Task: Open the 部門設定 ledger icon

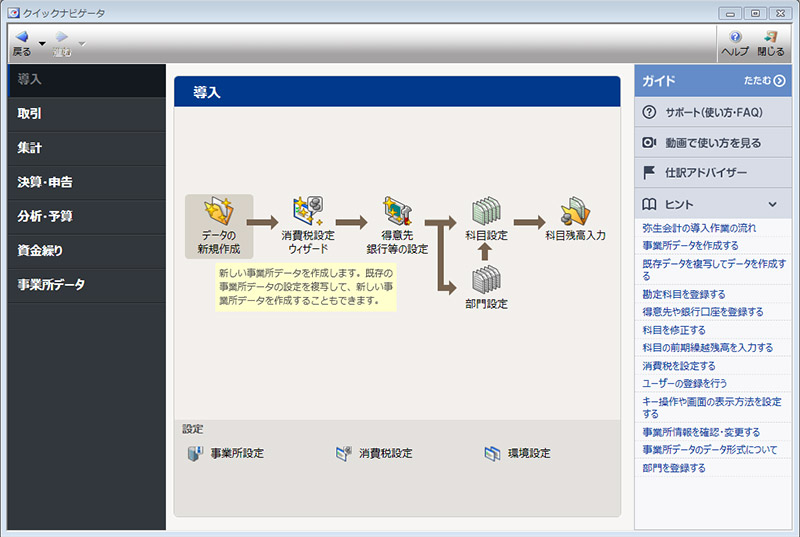Action: coord(486,279)
